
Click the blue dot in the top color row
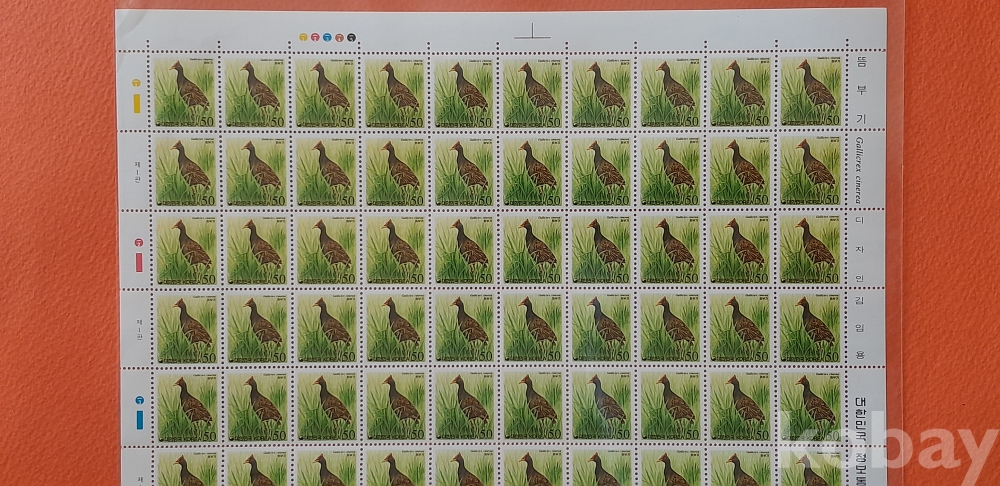[x=327, y=37]
